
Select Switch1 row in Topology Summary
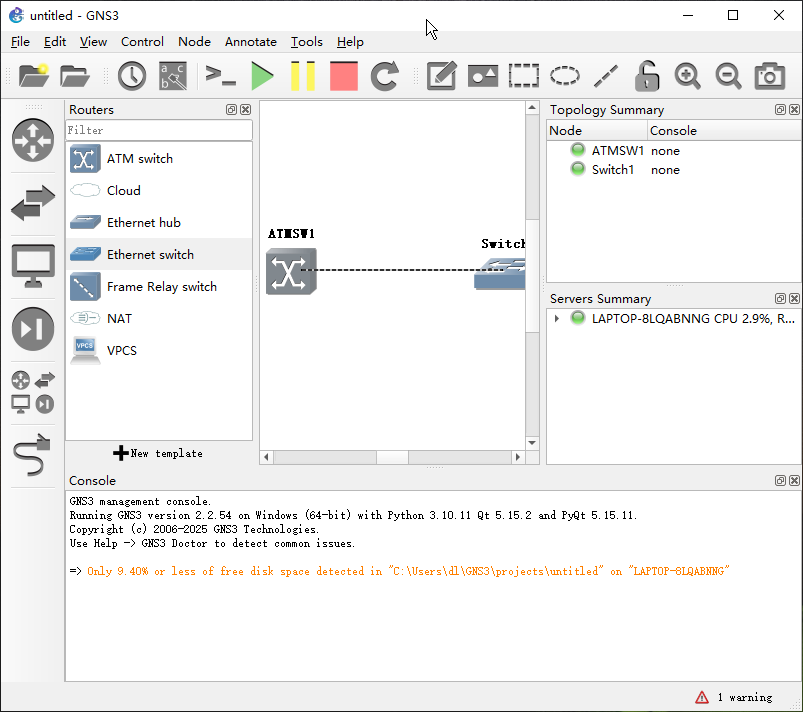674,170
